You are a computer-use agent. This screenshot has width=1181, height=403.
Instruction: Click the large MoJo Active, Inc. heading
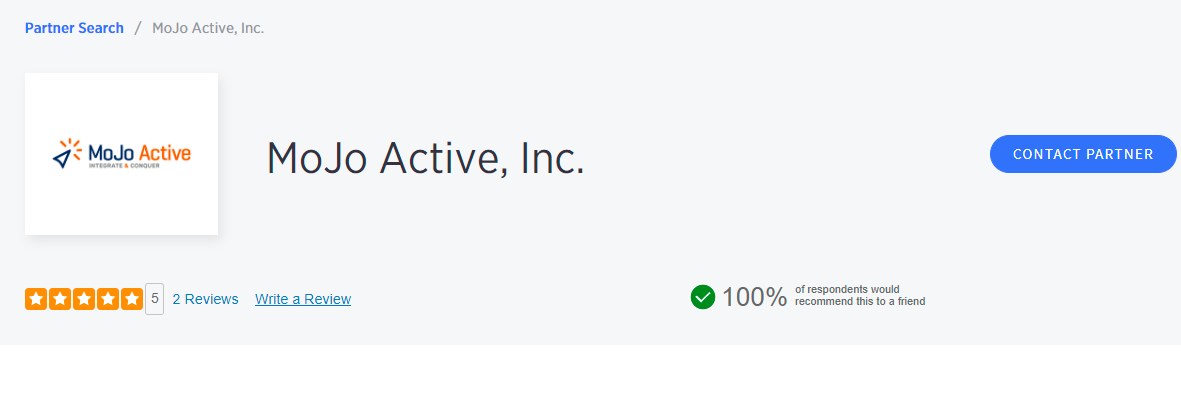tap(425, 158)
